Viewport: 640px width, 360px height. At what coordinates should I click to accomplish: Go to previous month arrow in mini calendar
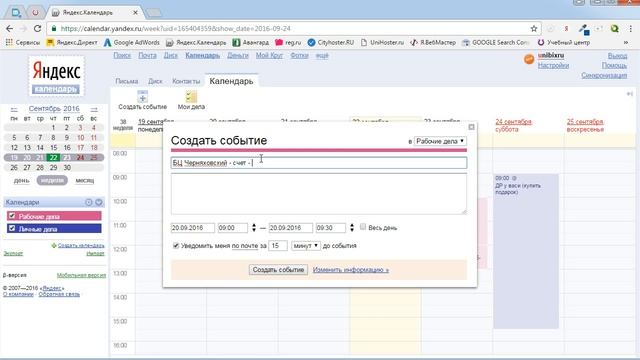[14, 109]
